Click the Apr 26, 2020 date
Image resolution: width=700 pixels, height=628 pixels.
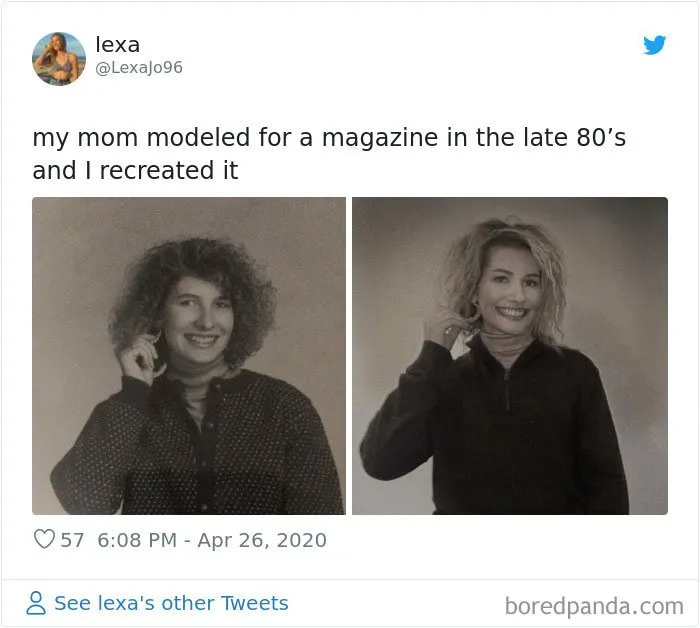point(262,540)
